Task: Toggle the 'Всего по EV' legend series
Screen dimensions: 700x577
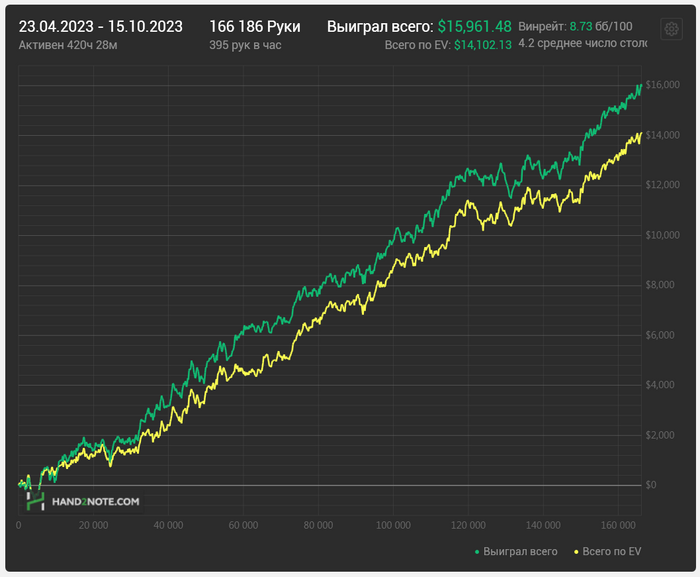Action: pos(608,552)
